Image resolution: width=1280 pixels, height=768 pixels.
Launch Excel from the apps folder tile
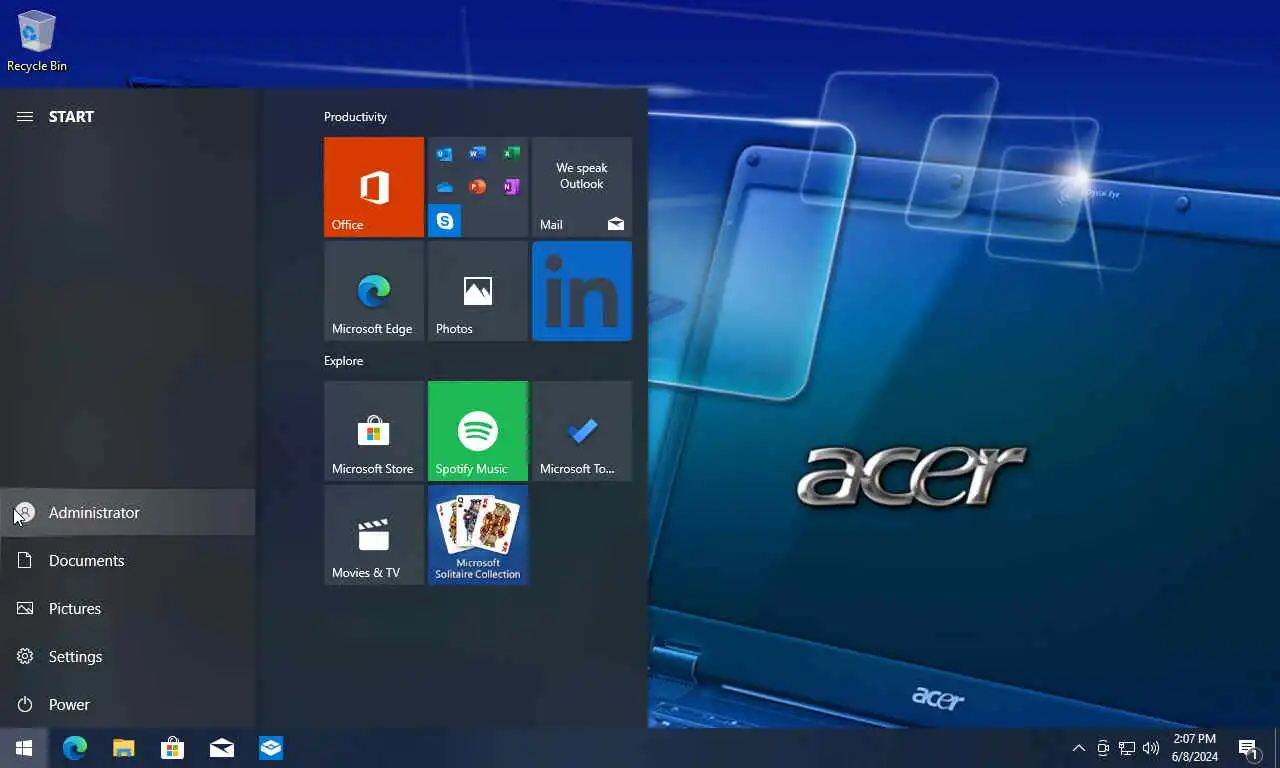(x=511, y=154)
